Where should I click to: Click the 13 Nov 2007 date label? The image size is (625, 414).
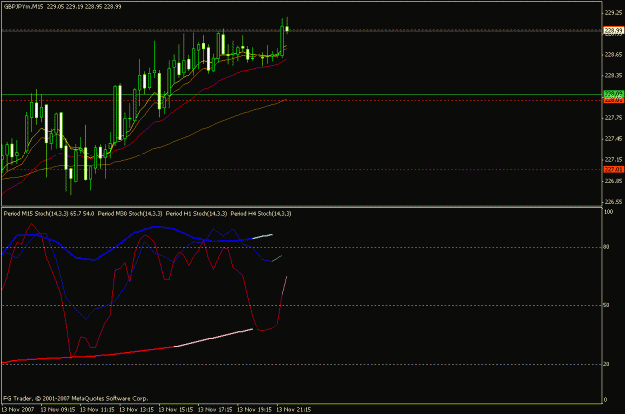pos(18,410)
